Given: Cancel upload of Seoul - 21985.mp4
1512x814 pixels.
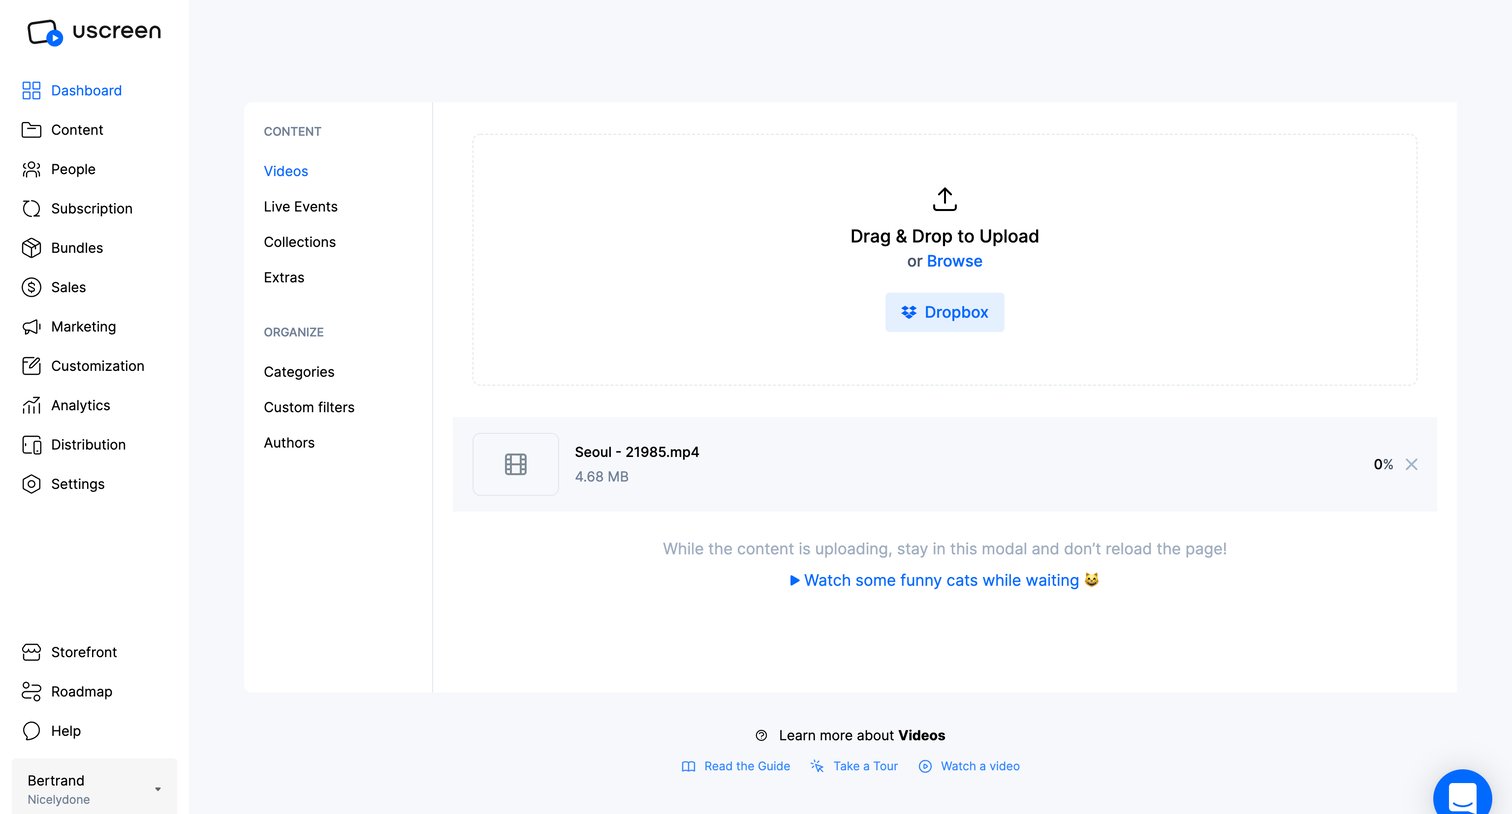Looking at the screenshot, I should (1411, 464).
